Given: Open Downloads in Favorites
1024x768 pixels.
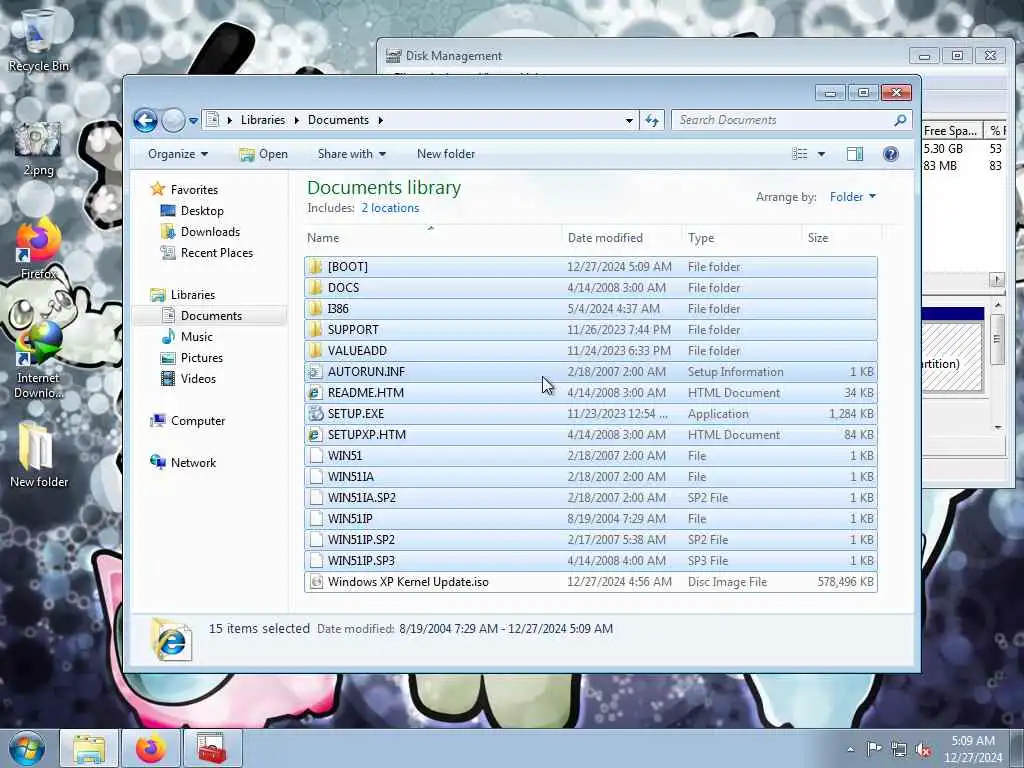Looking at the screenshot, I should tap(210, 232).
